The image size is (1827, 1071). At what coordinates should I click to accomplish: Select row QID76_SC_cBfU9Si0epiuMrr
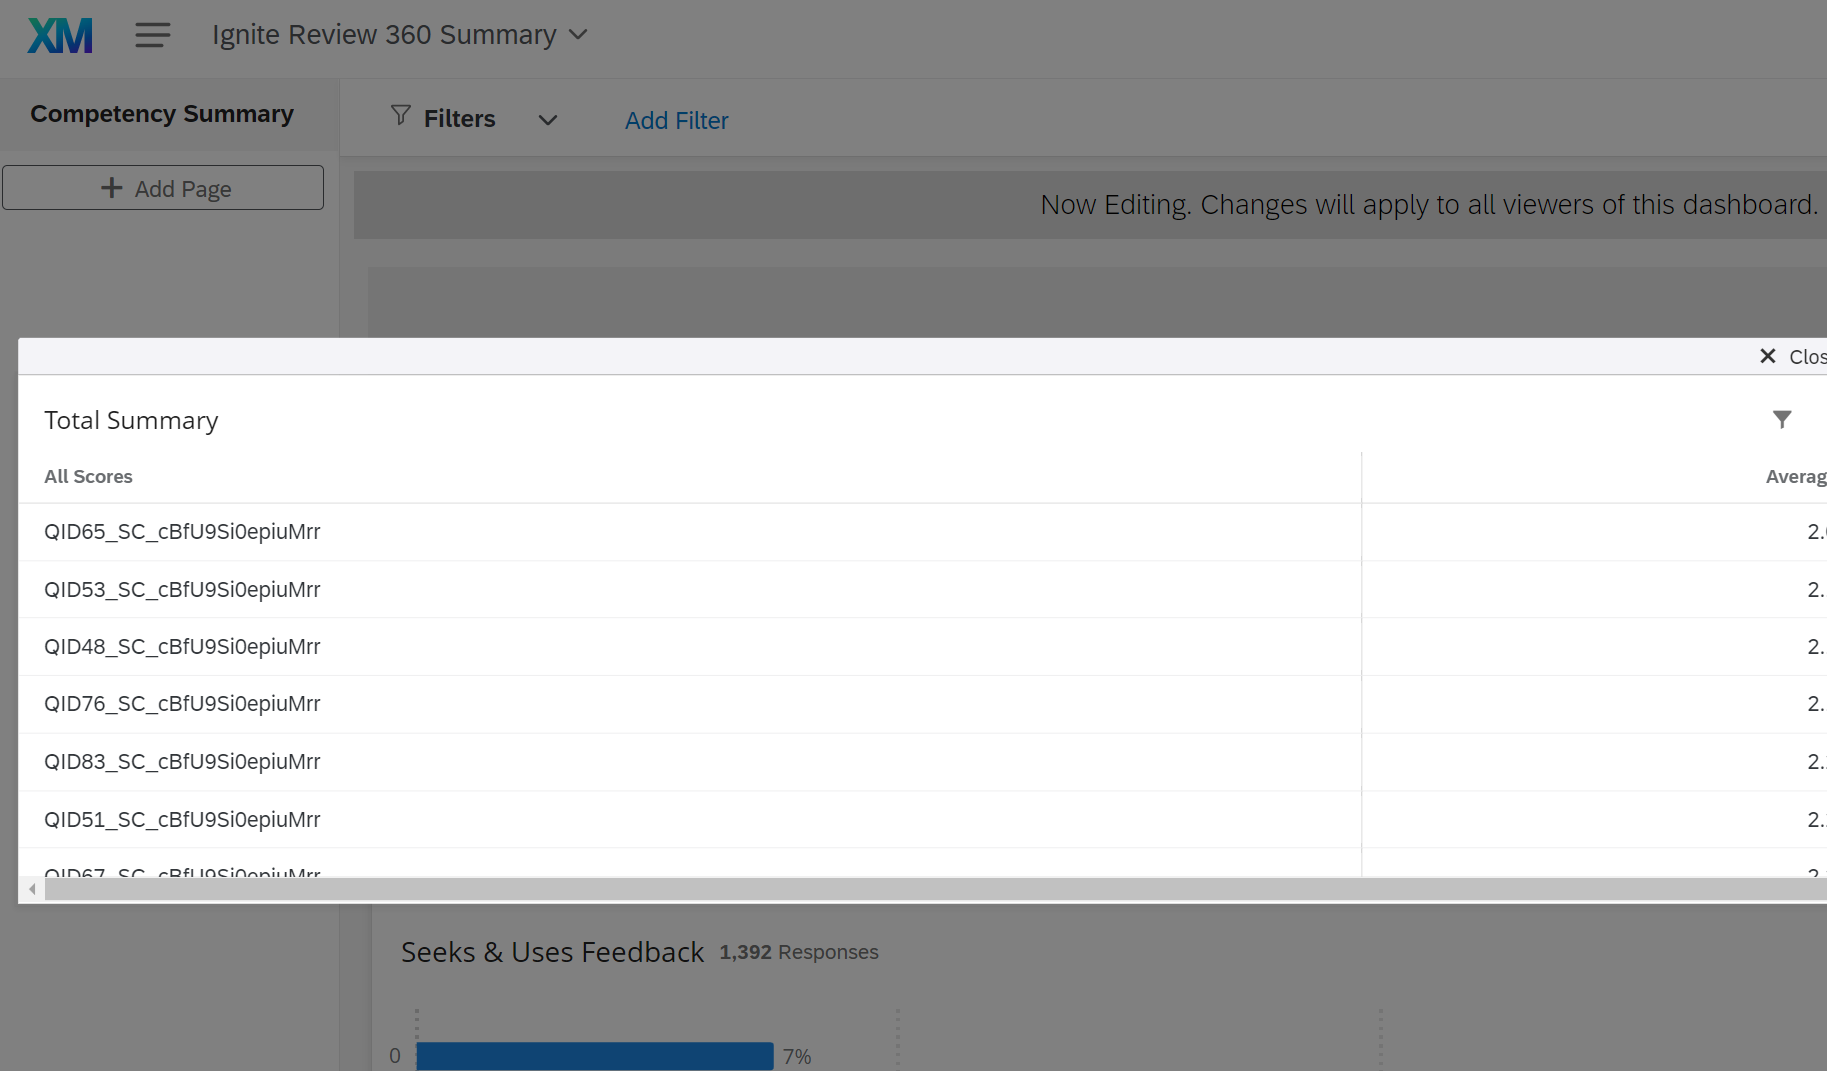click(922, 704)
